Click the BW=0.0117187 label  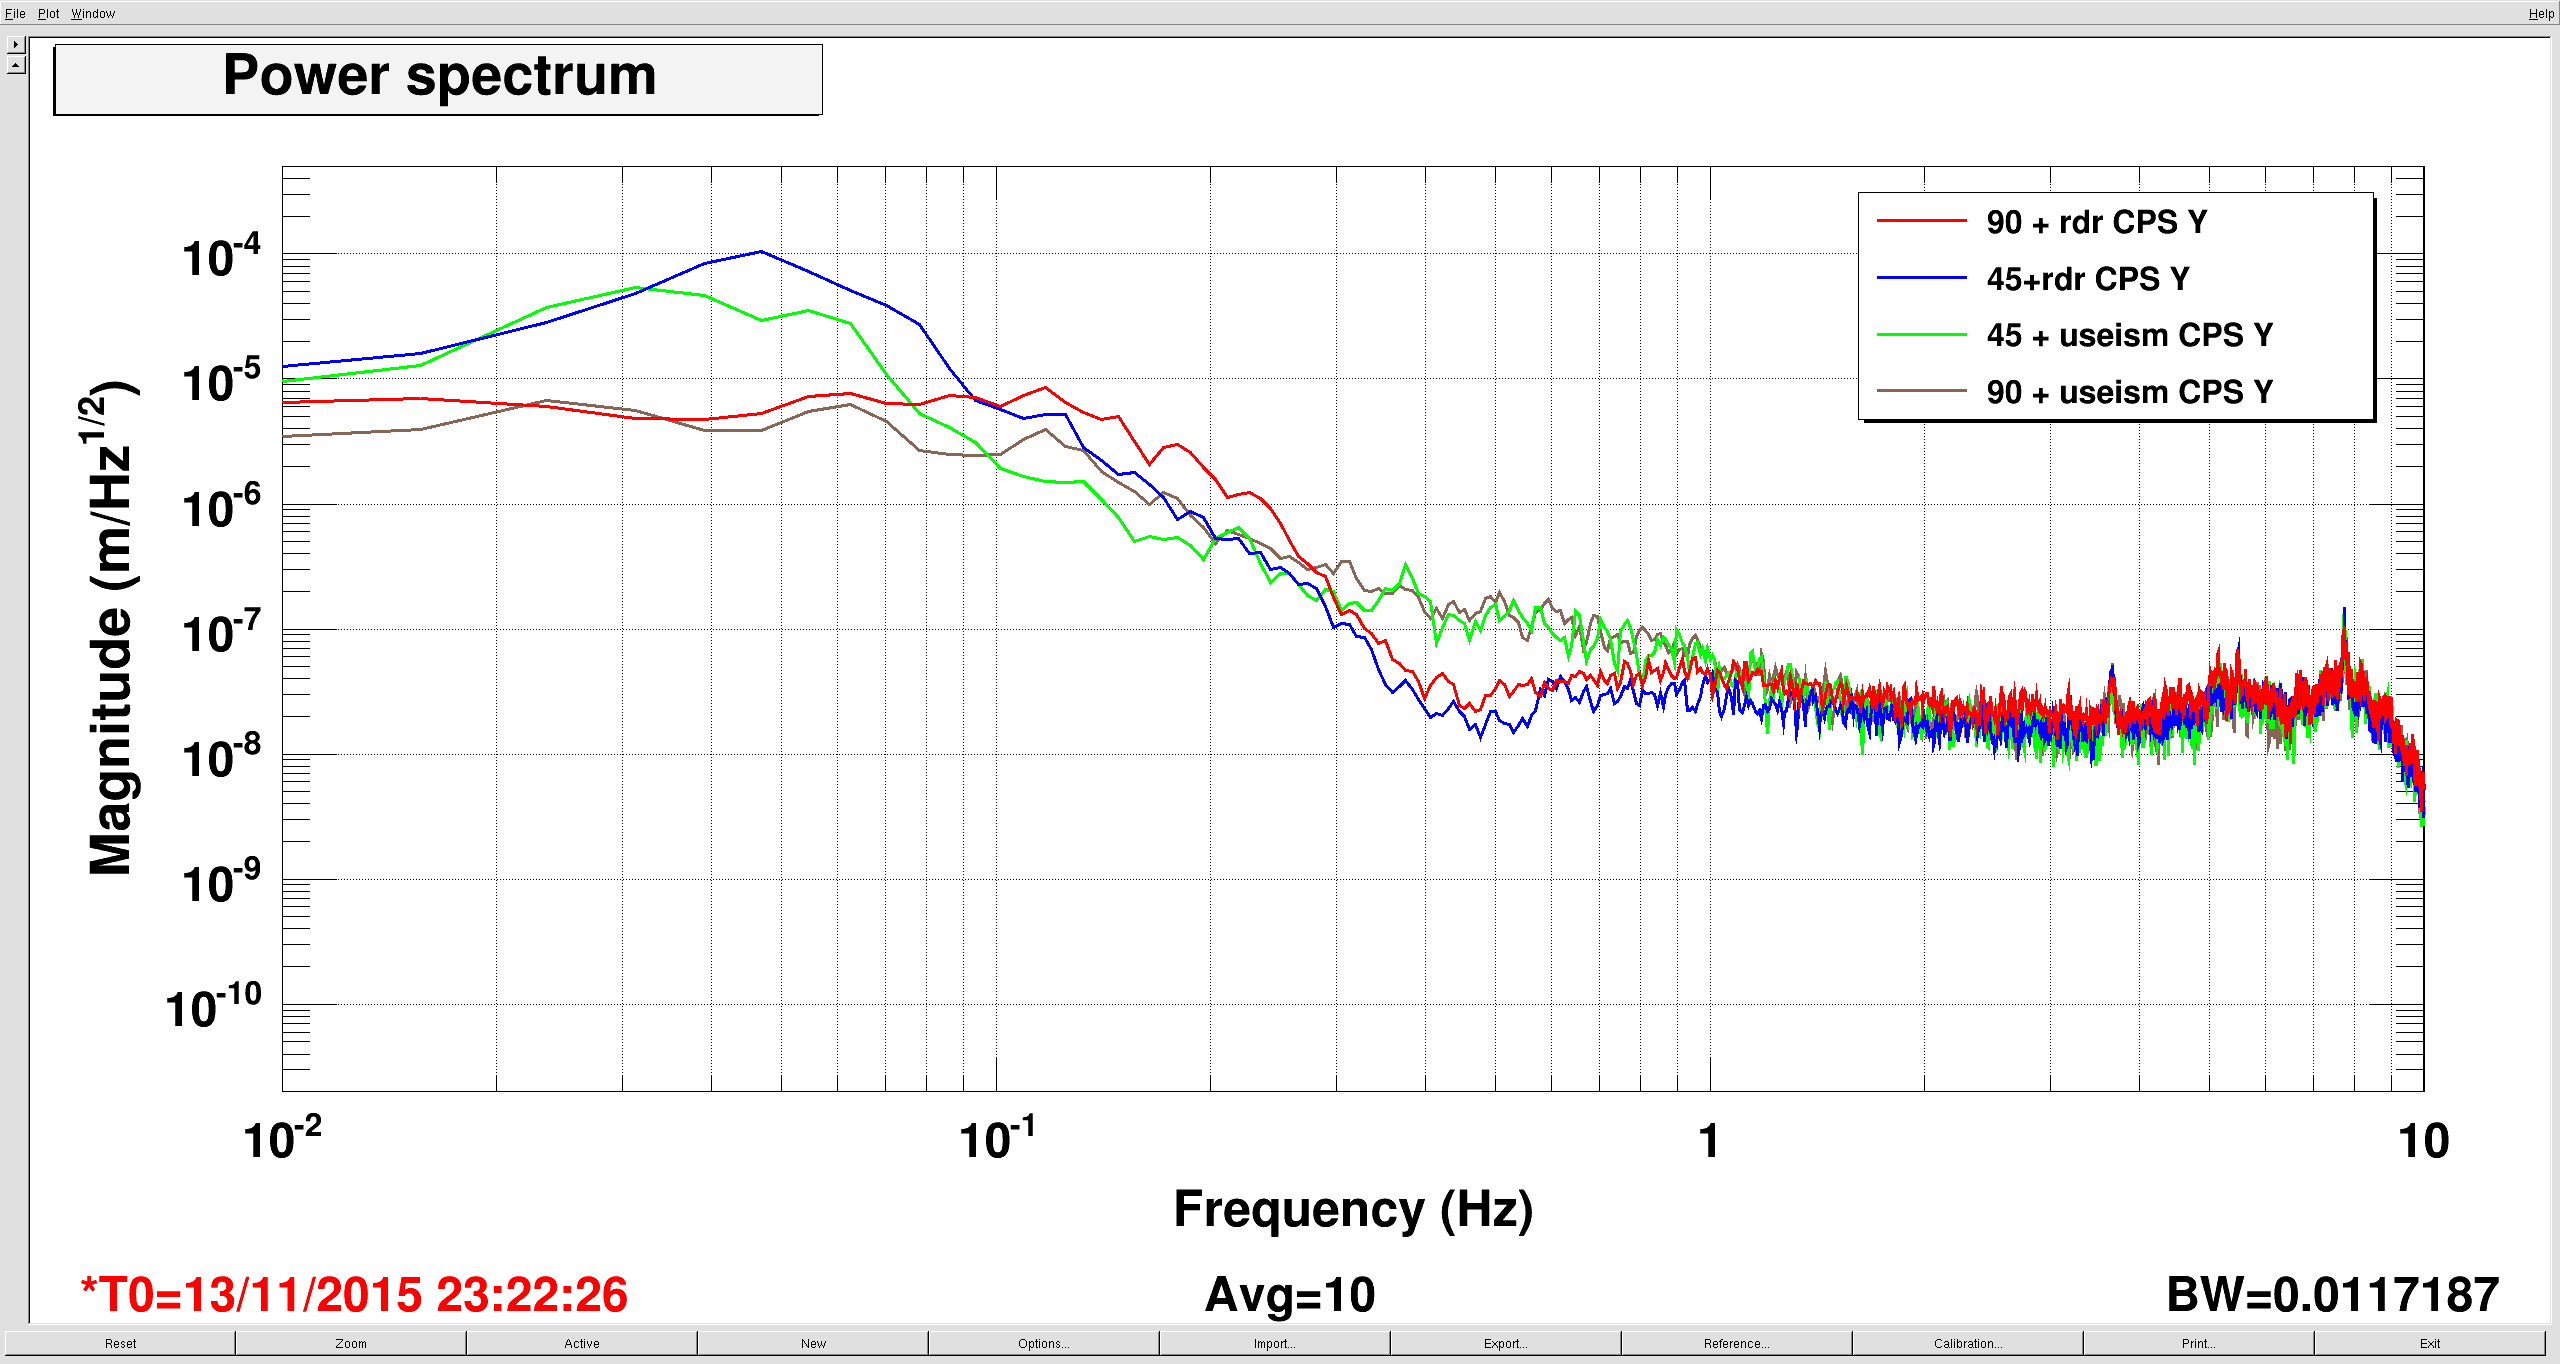click(x=2333, y=1294)
